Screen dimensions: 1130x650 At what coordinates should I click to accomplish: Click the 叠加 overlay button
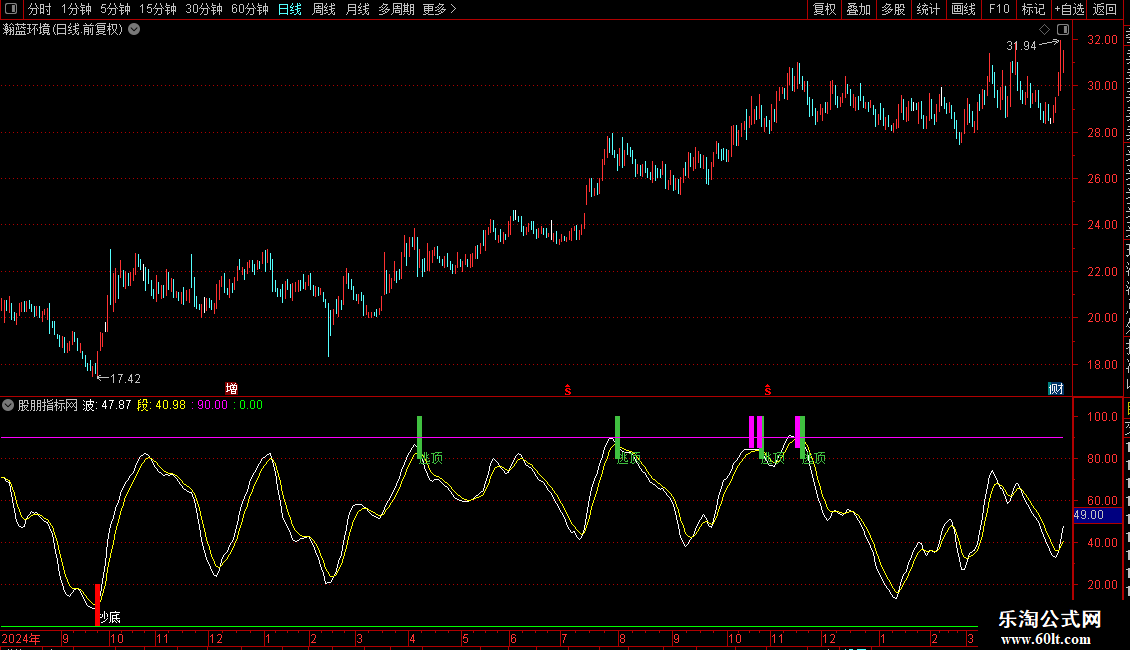(x=858, y=9)
